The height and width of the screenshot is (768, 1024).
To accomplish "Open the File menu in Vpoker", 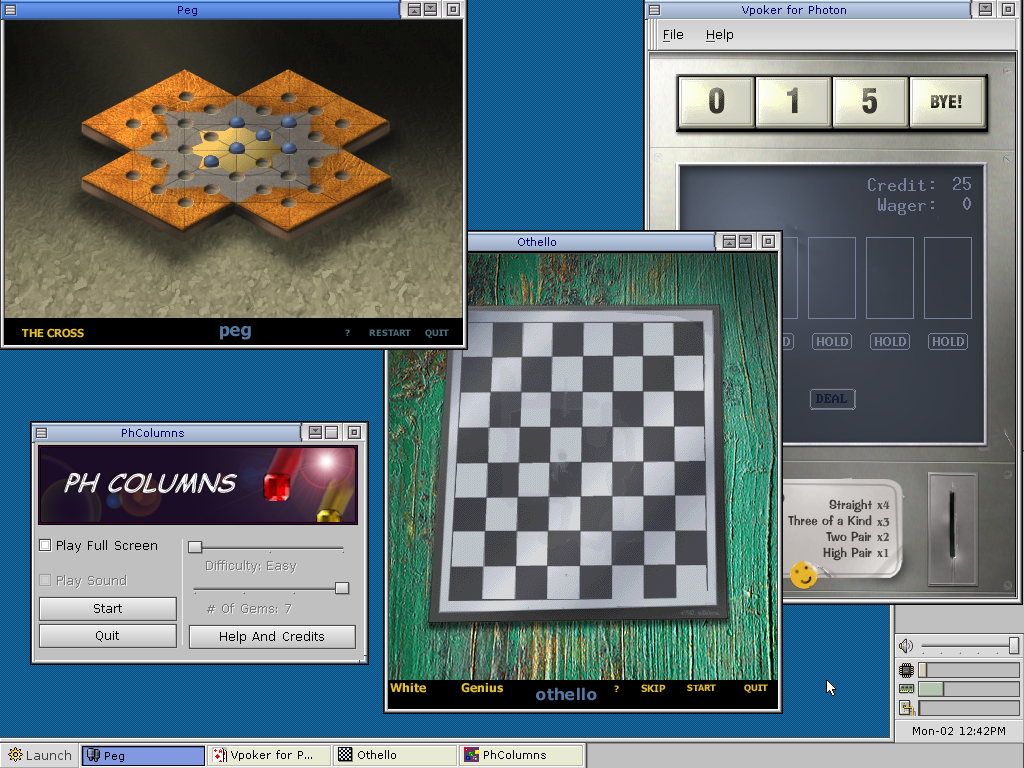I will pyautogui.click(x=673, y=34).
